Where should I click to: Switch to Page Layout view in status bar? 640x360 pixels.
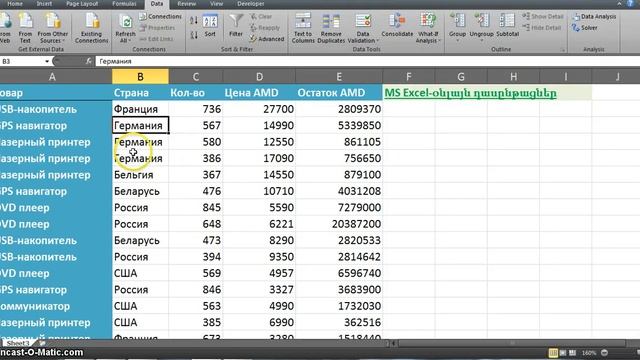[x=563, y=353]
